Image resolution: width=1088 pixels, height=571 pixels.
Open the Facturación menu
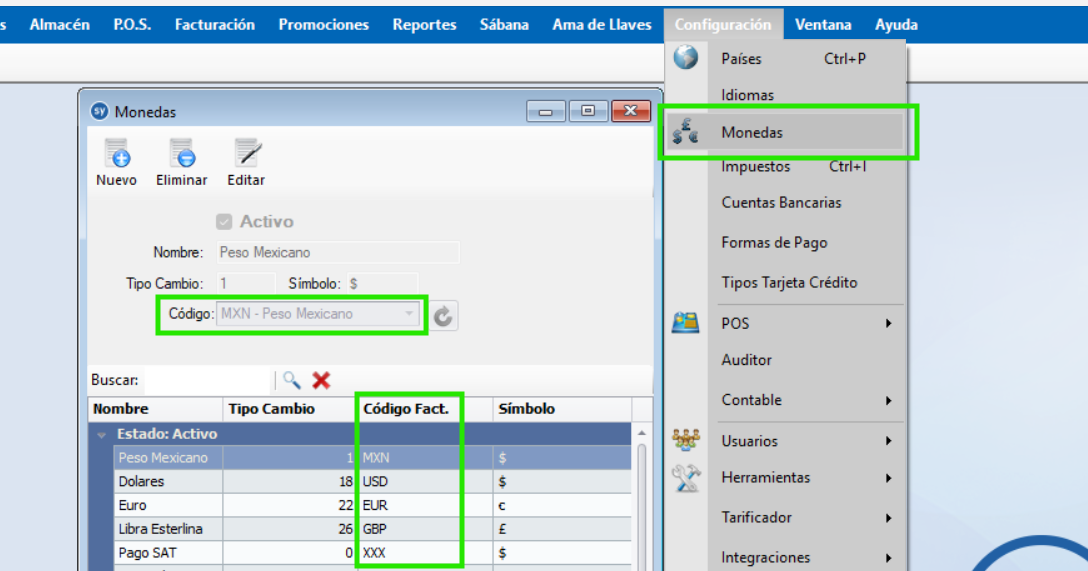214,24
